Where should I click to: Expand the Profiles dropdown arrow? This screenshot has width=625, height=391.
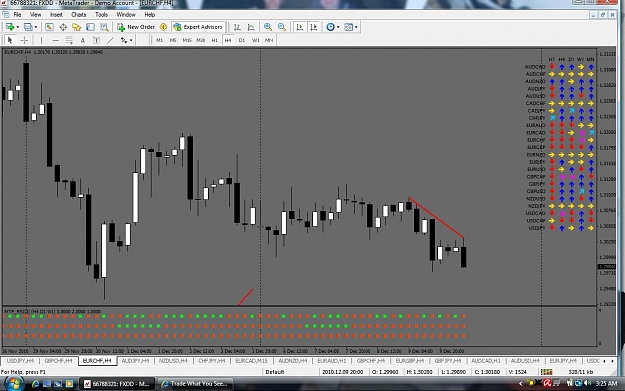[36, 27]
